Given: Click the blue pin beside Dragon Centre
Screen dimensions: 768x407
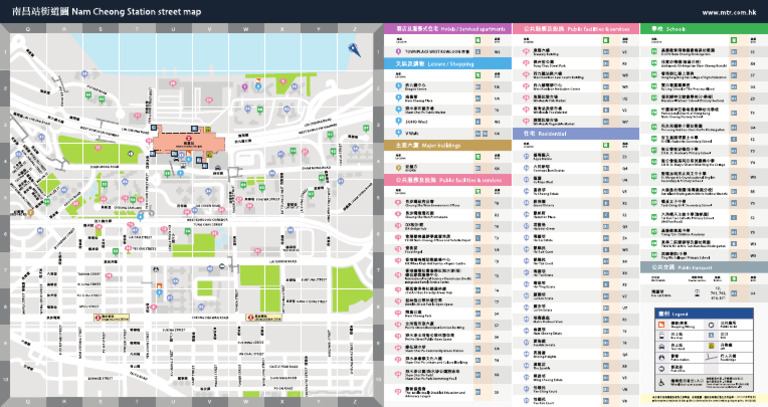Looking at the screenshot, I should (x=398, y=86).
